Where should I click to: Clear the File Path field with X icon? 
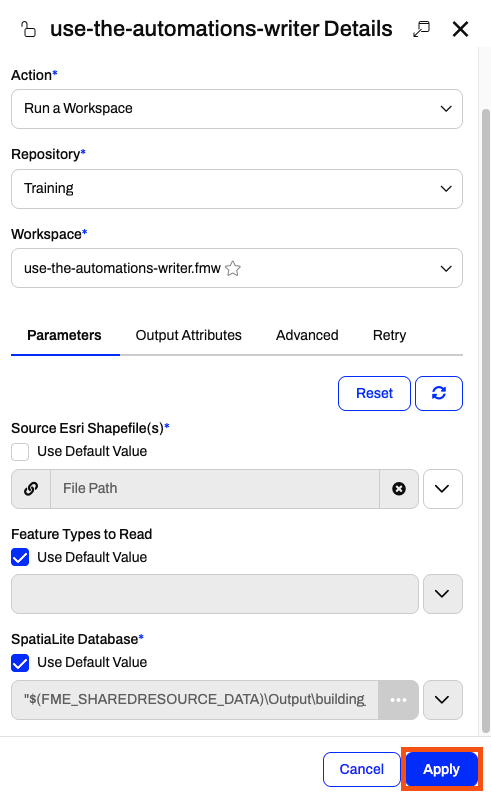pyautogui.click(x=399, y=489)
